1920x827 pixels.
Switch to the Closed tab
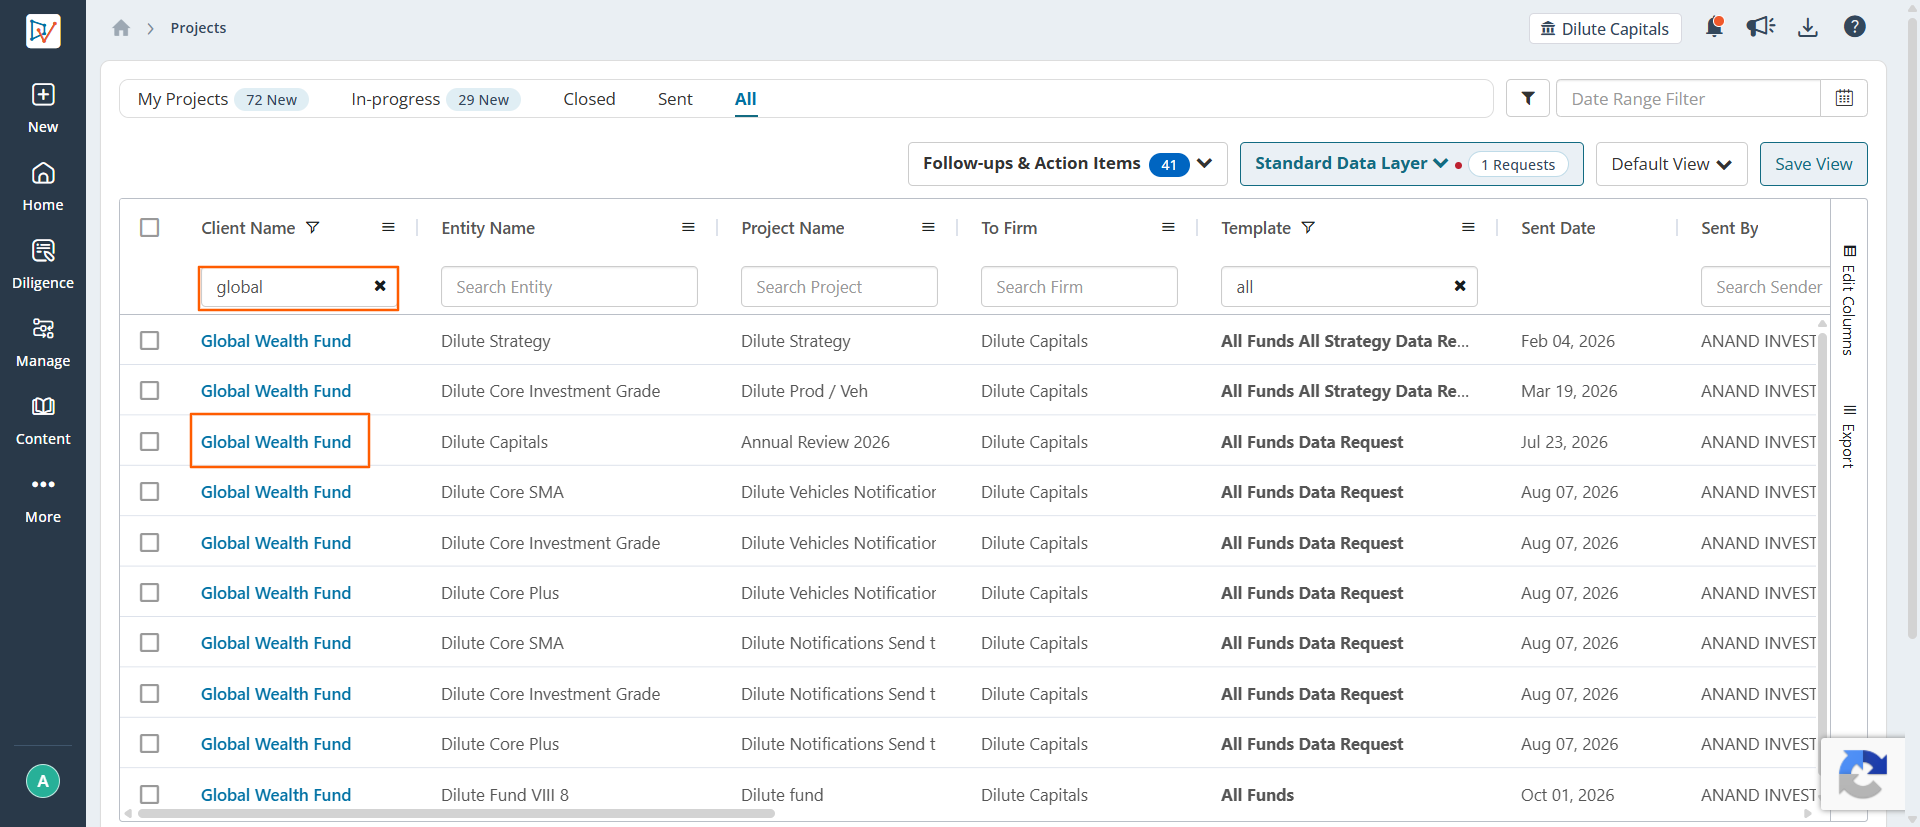[x=589, y=99]
